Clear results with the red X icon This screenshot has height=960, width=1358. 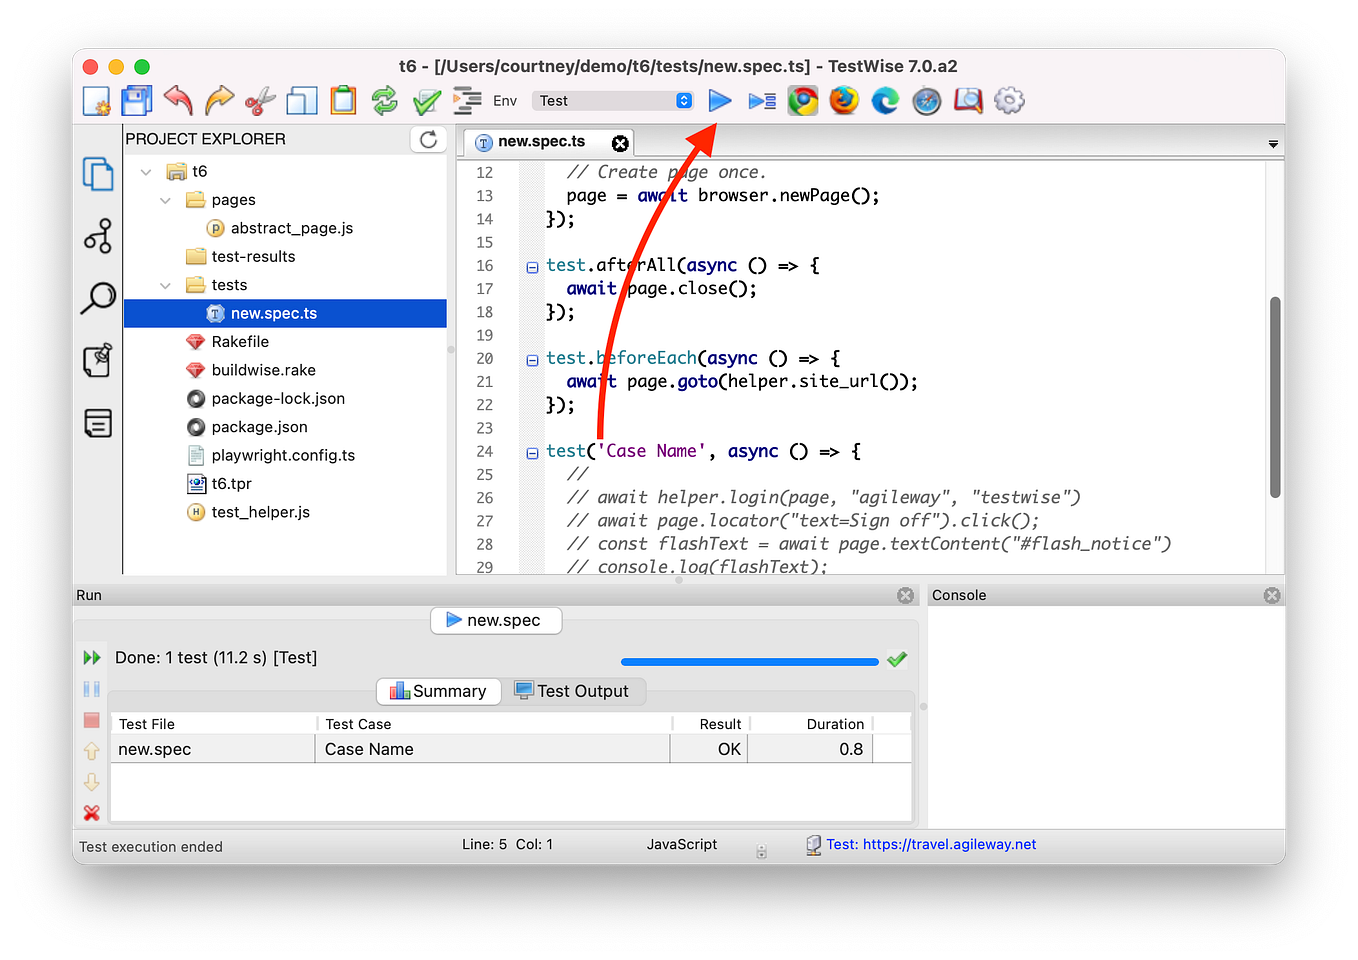[x=91, y=813]
